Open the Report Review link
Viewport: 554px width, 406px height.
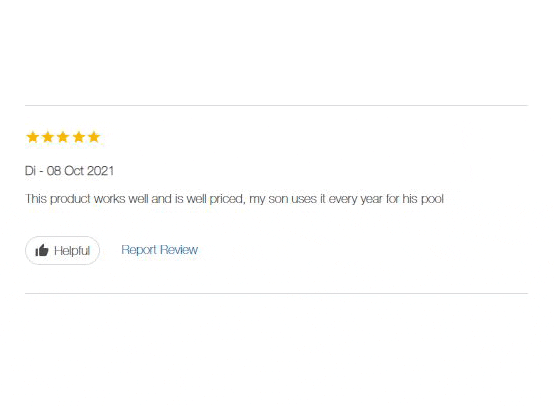coord(159,250)
